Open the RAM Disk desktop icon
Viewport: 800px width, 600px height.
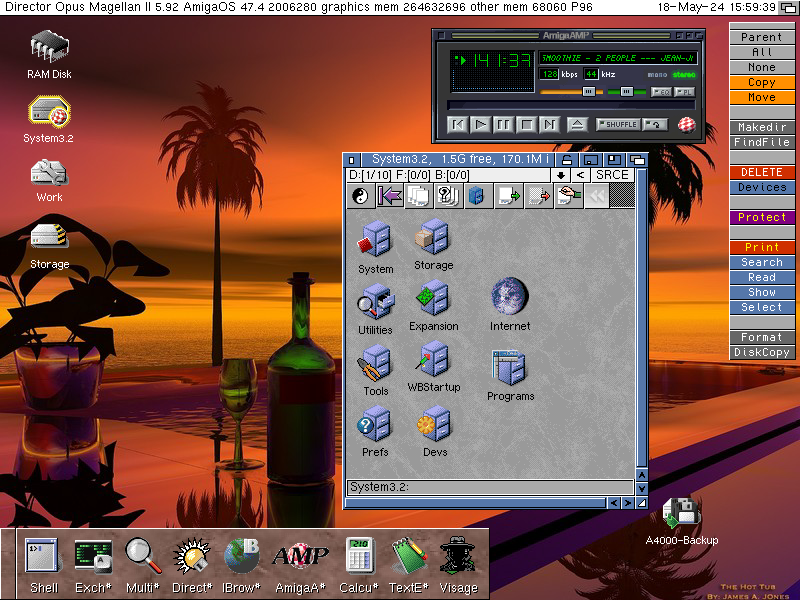[49, 47]
